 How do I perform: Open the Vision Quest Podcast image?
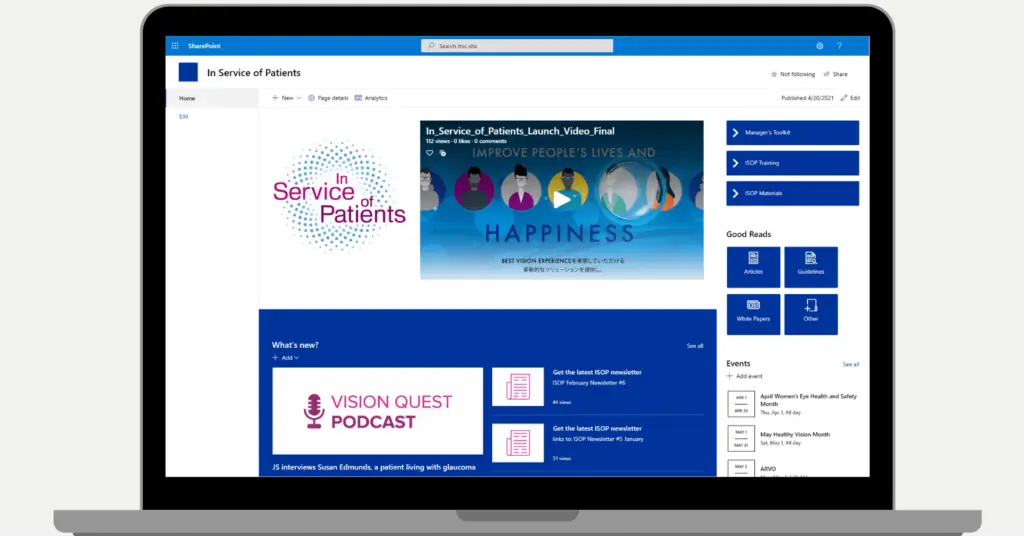pyautogui.click(x=377, y=411)
